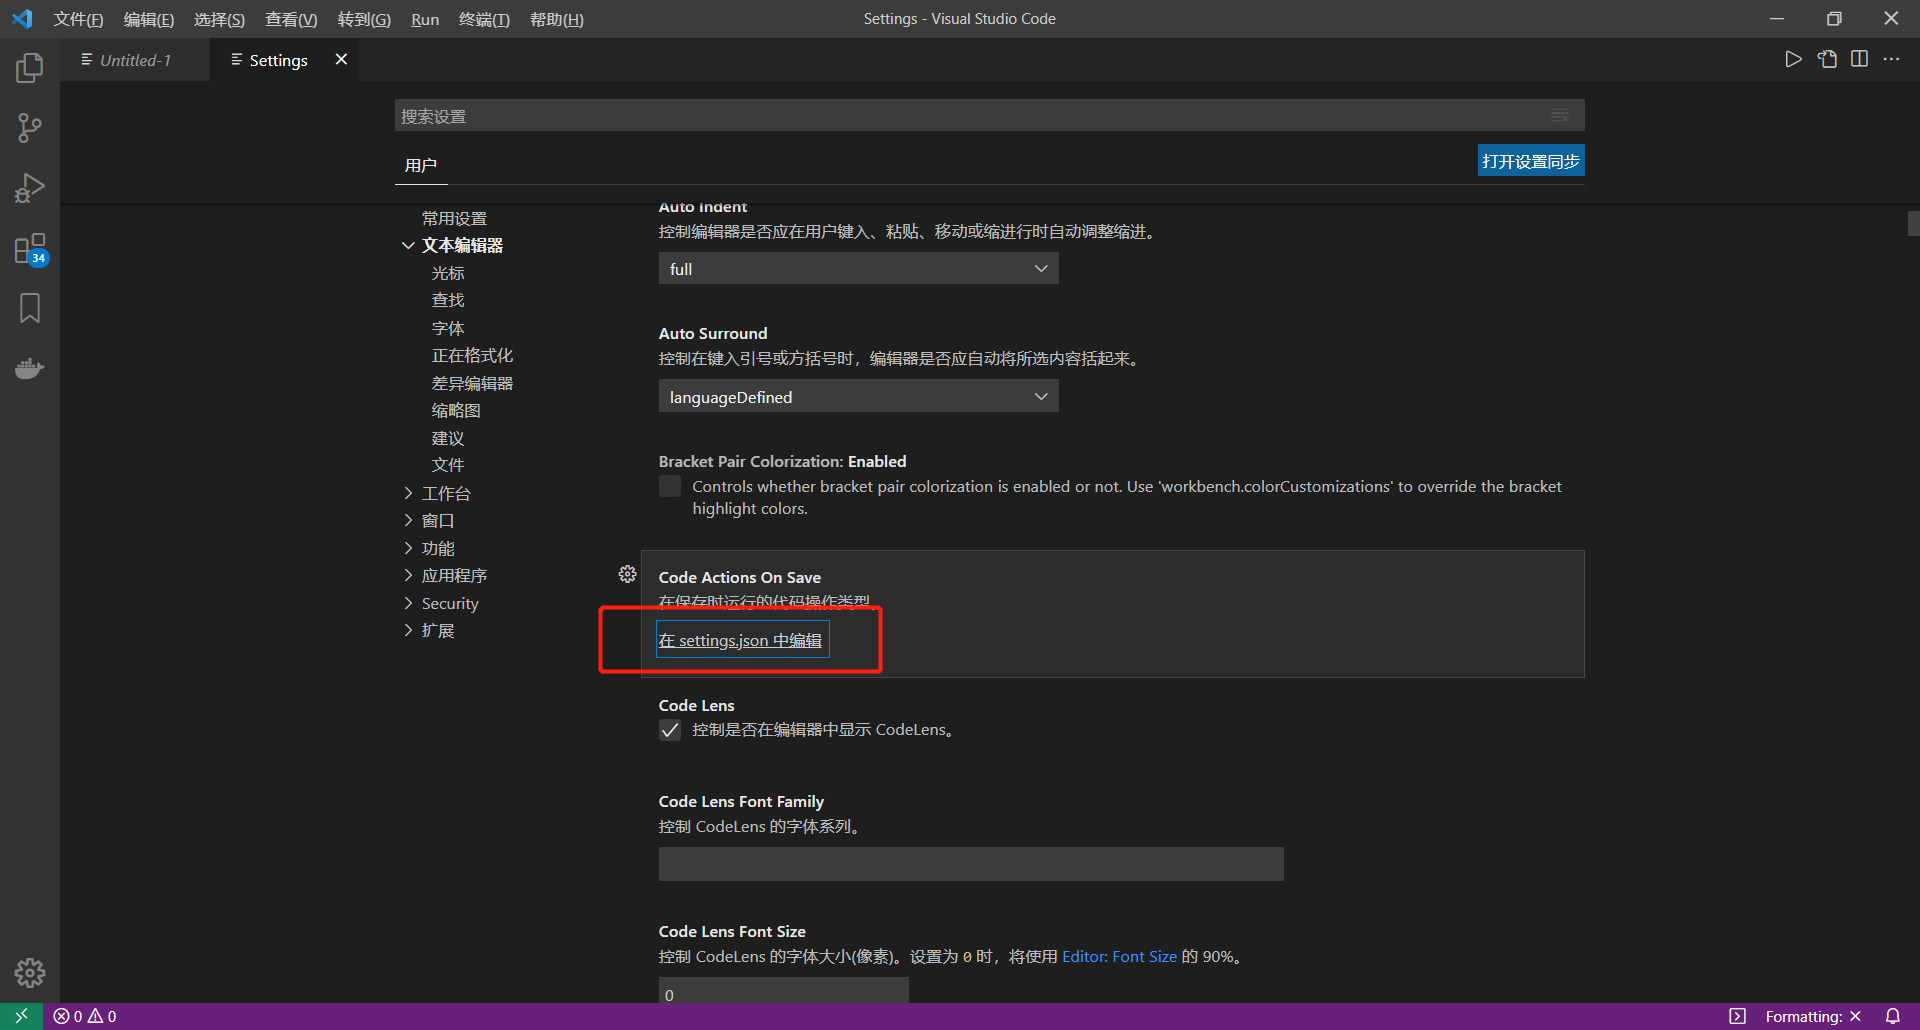1920x1030 pixels.
Task: Click the terminal icon in status bar
Action: 1738,1016
